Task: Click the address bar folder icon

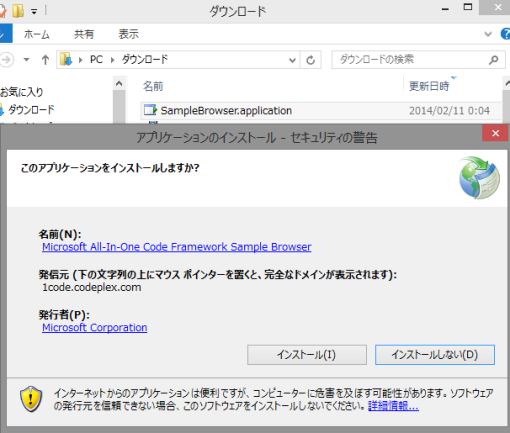Action: click(66, 60)
